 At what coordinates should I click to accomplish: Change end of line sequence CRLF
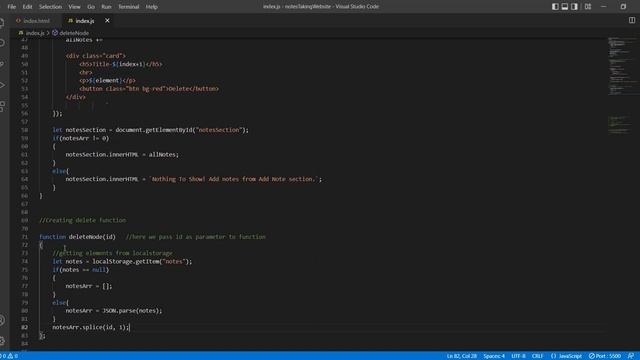pyautogui.click(x=538, y=356)
